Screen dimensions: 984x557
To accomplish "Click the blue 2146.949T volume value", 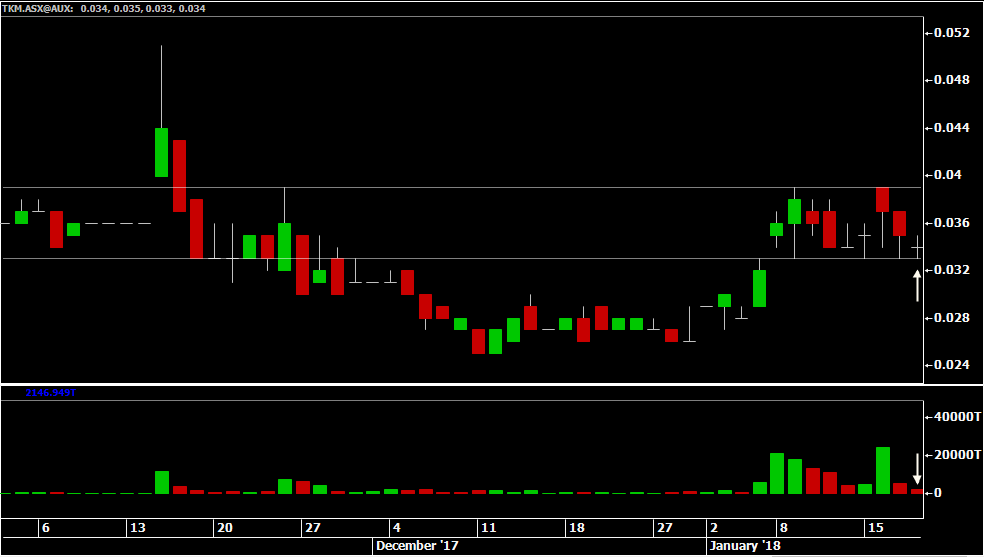I will tap(51, 393).
